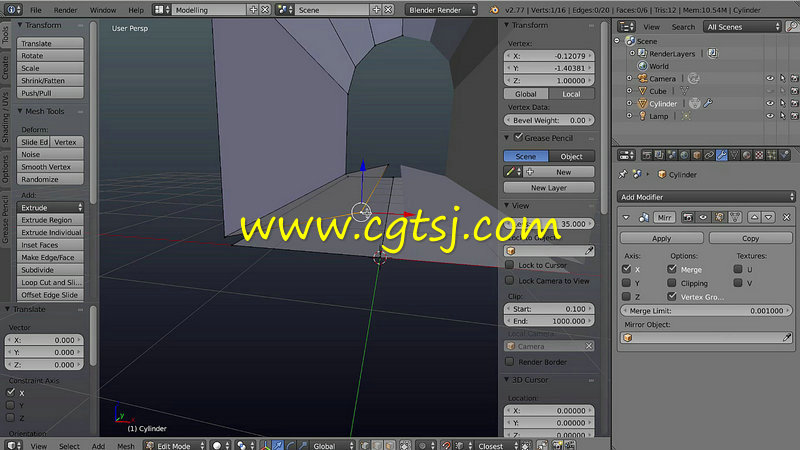Open the Mesh Data triangle properties icon
800x450 pixels.
(734, 155)
